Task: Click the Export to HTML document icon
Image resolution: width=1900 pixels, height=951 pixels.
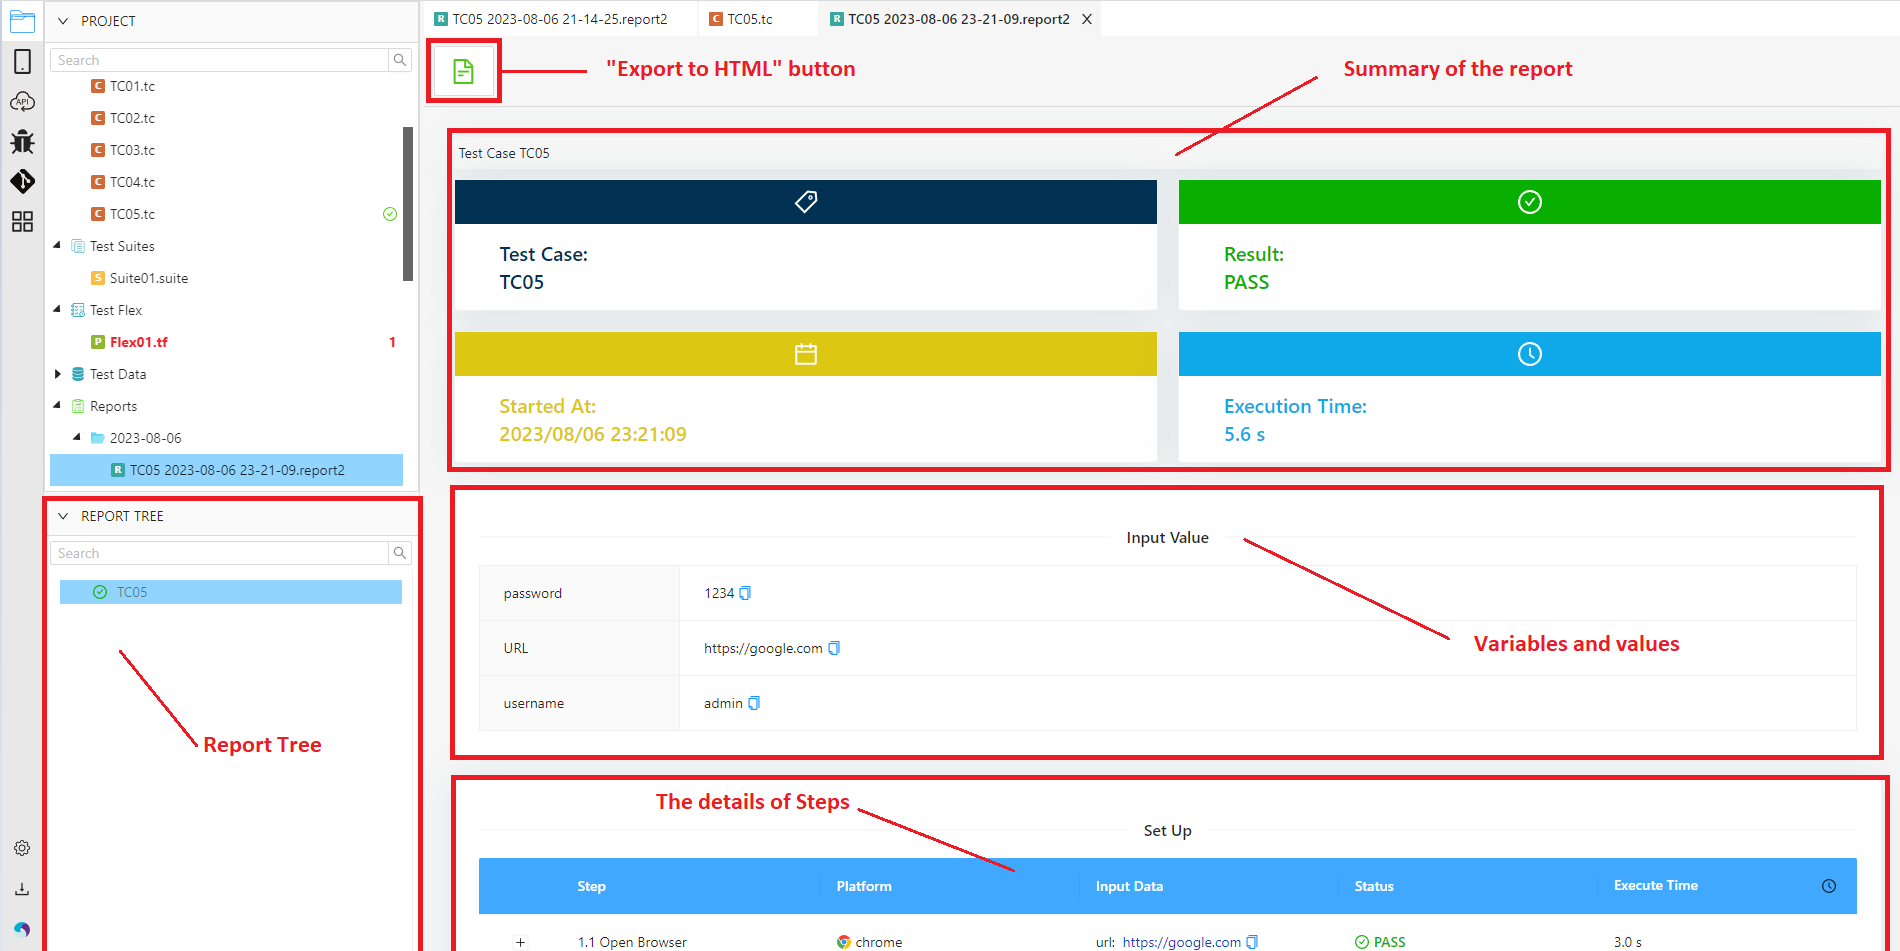Action: 463,71
